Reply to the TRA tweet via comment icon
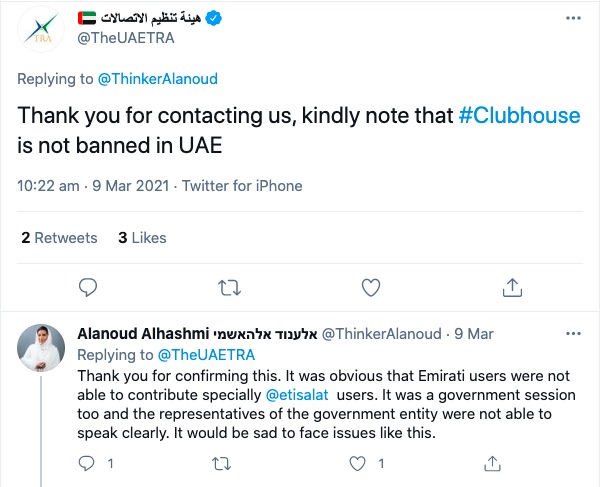 coord(88,287)
